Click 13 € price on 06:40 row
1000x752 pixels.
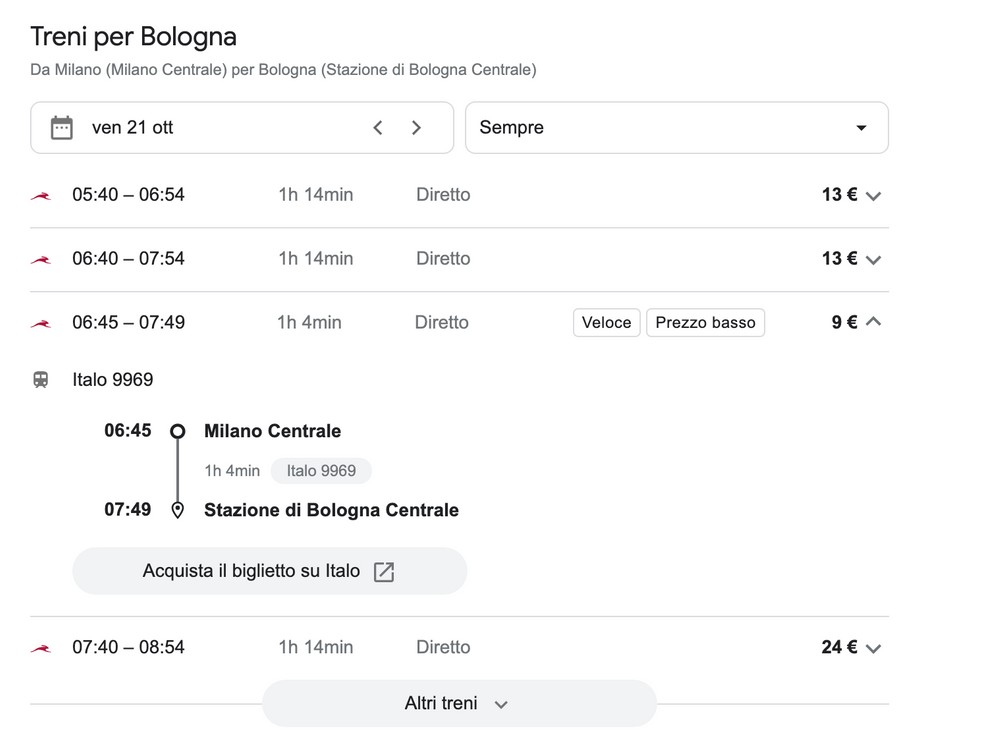coord(839,258)
